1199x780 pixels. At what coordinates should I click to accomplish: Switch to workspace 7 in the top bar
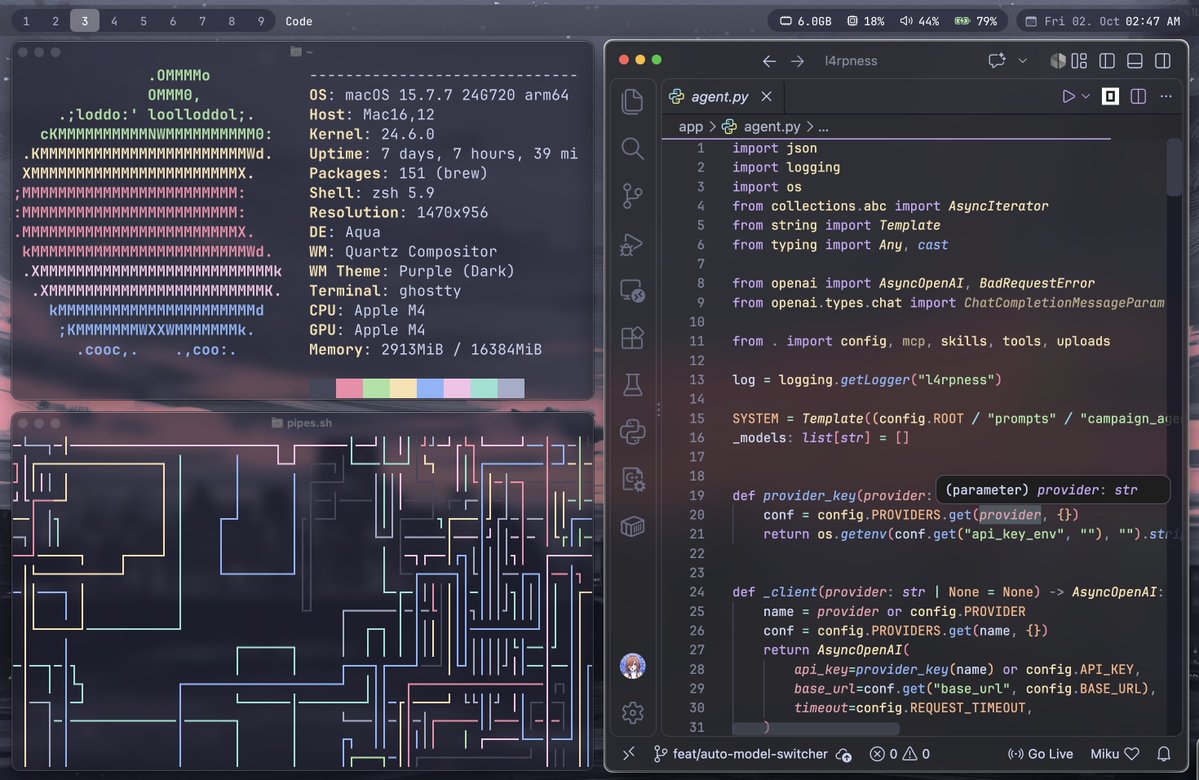(203, 21)
